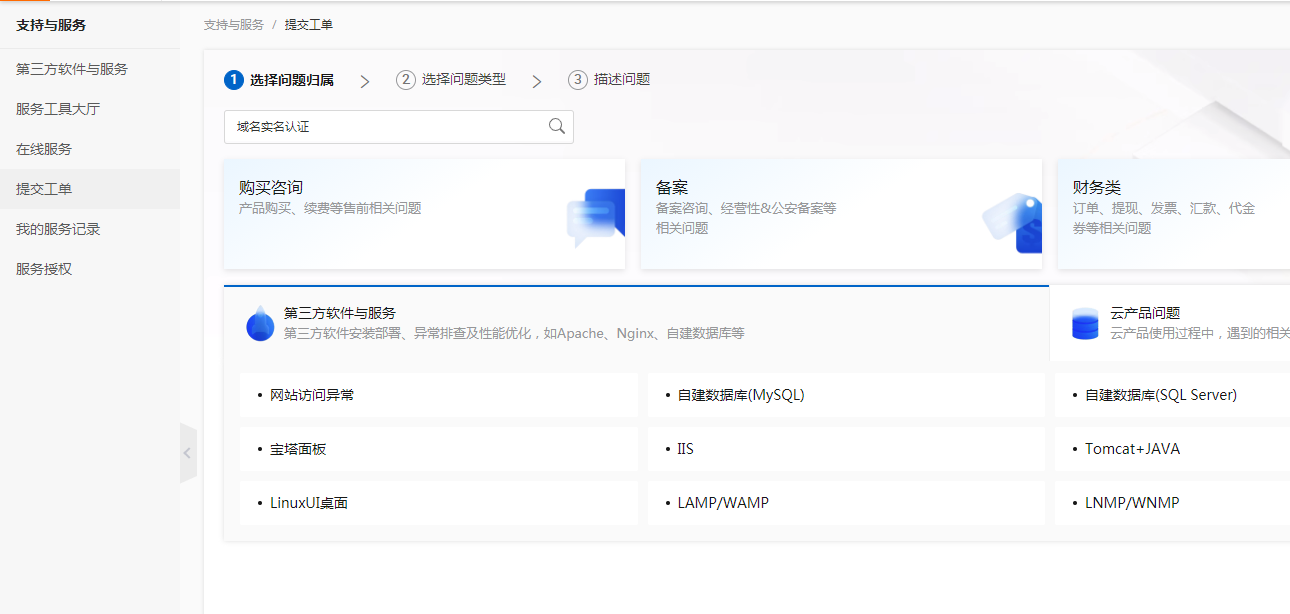Click the chat bubble icon on 购买咨询 card
The height and width of the screenshot is (614, 1290).
(x=595, y=218)
